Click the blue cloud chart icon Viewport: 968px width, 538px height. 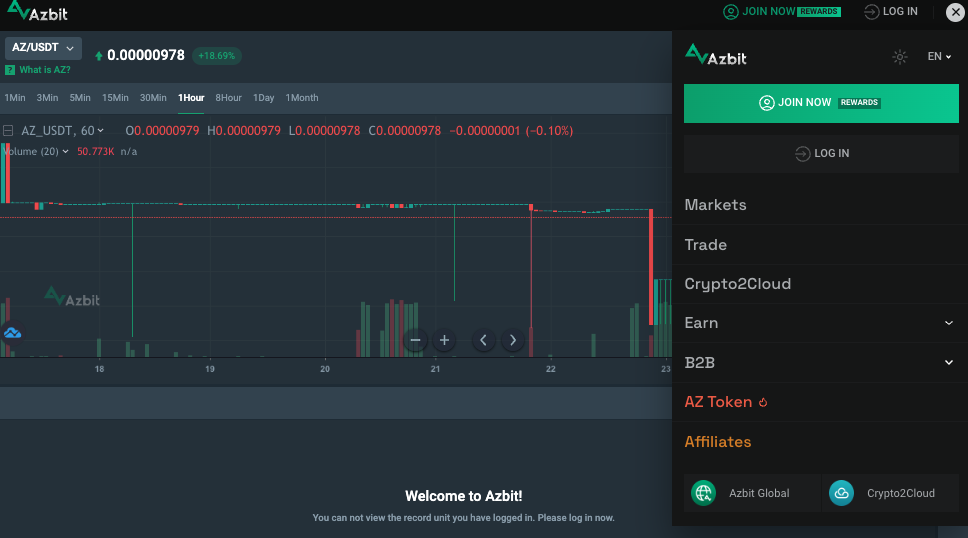coord(12,334)
